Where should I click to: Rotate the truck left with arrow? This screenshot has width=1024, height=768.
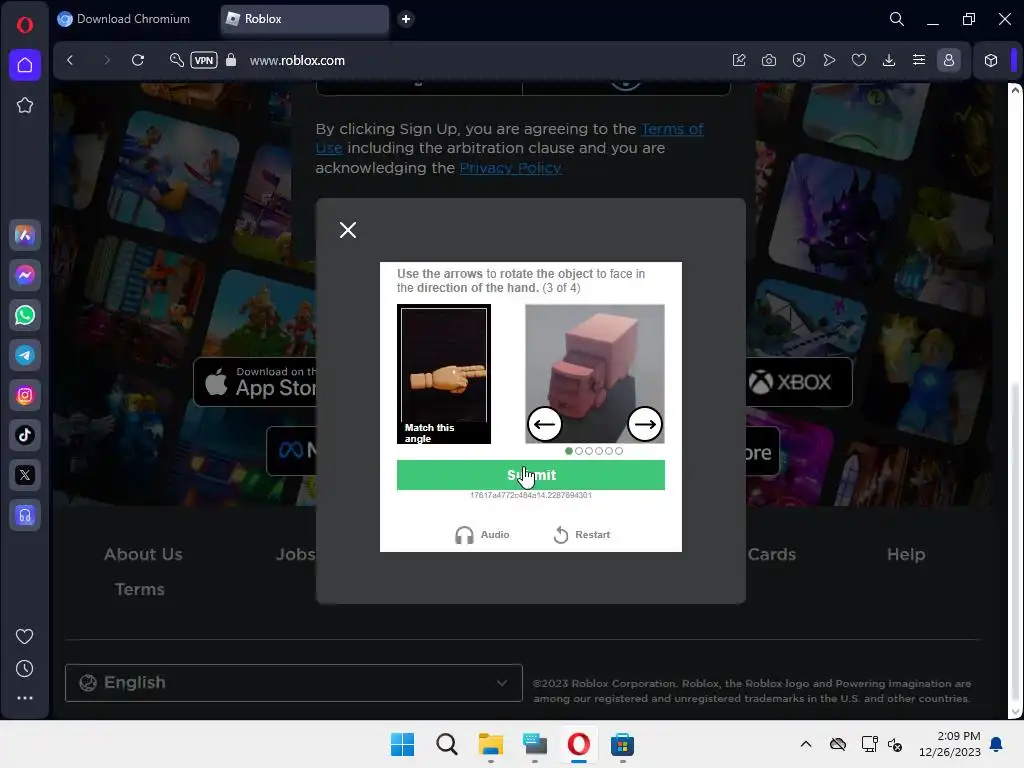(x=545, y=424)
